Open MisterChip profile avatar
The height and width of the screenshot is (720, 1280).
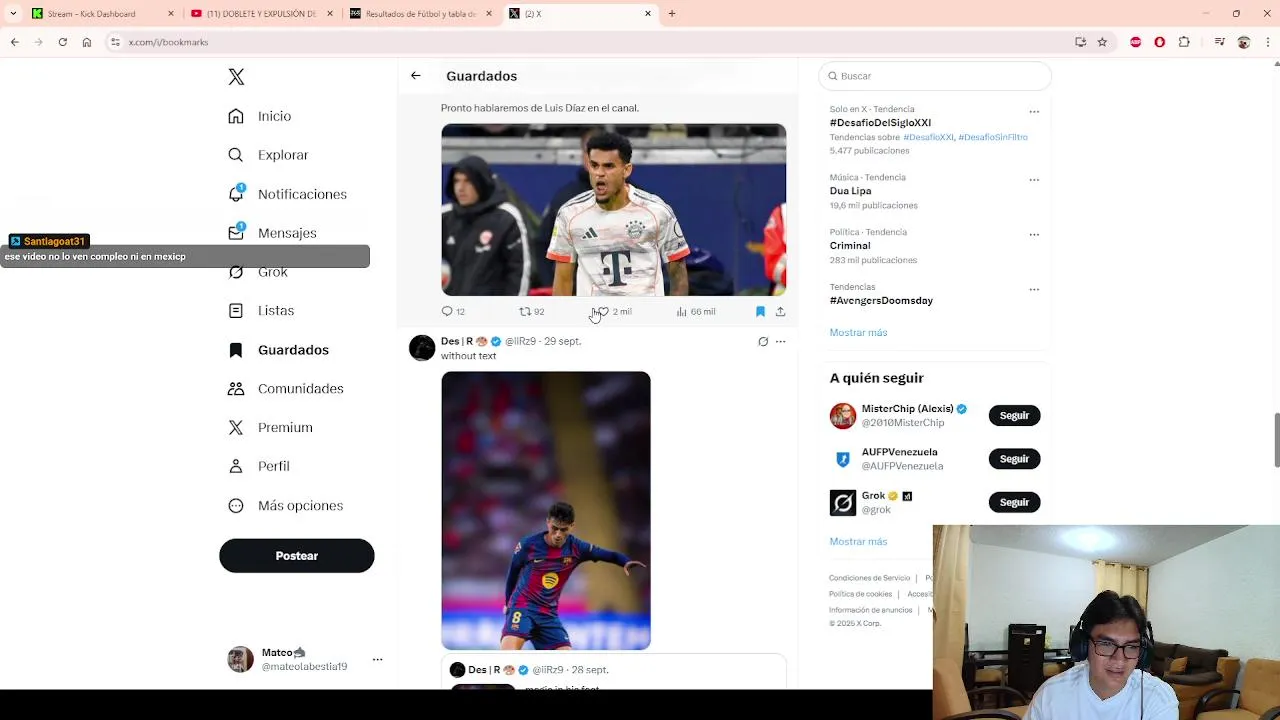(843, 416)
